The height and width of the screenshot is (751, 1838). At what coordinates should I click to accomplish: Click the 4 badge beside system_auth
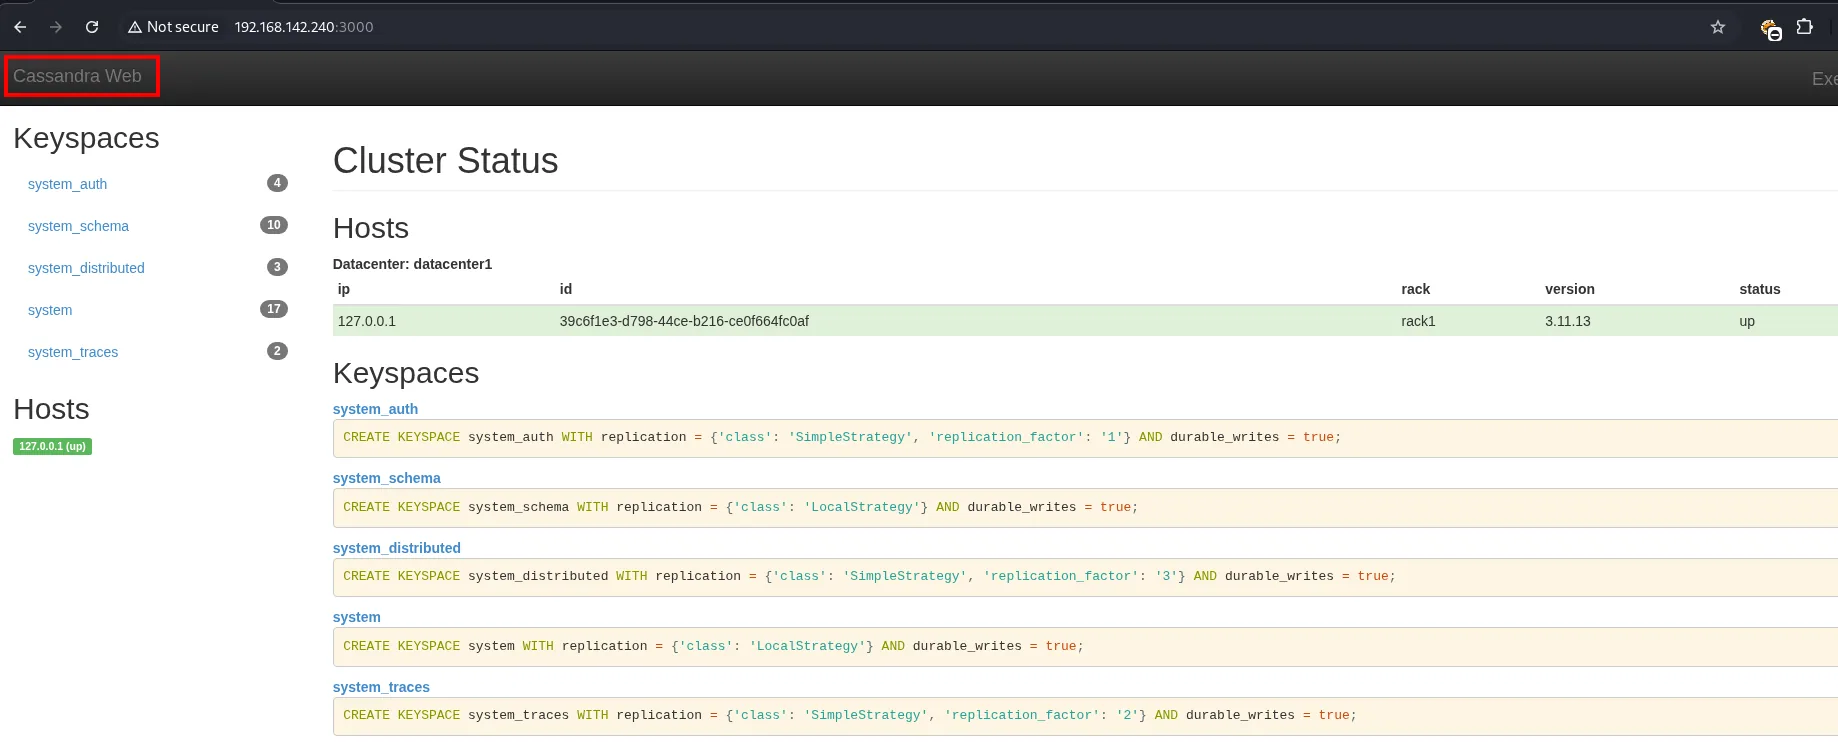[x=277, y=183]
